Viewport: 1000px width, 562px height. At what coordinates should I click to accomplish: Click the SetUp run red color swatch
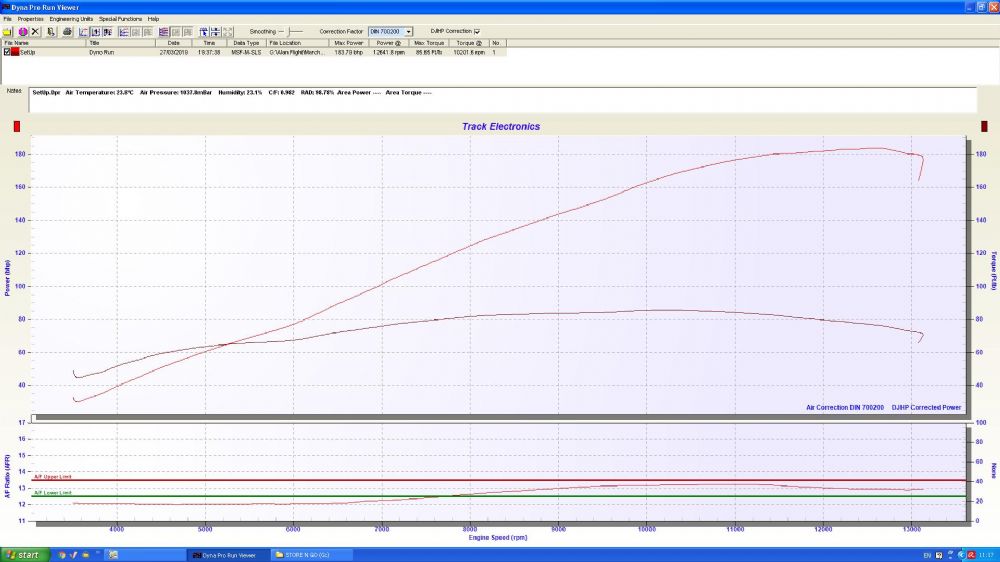16,52
